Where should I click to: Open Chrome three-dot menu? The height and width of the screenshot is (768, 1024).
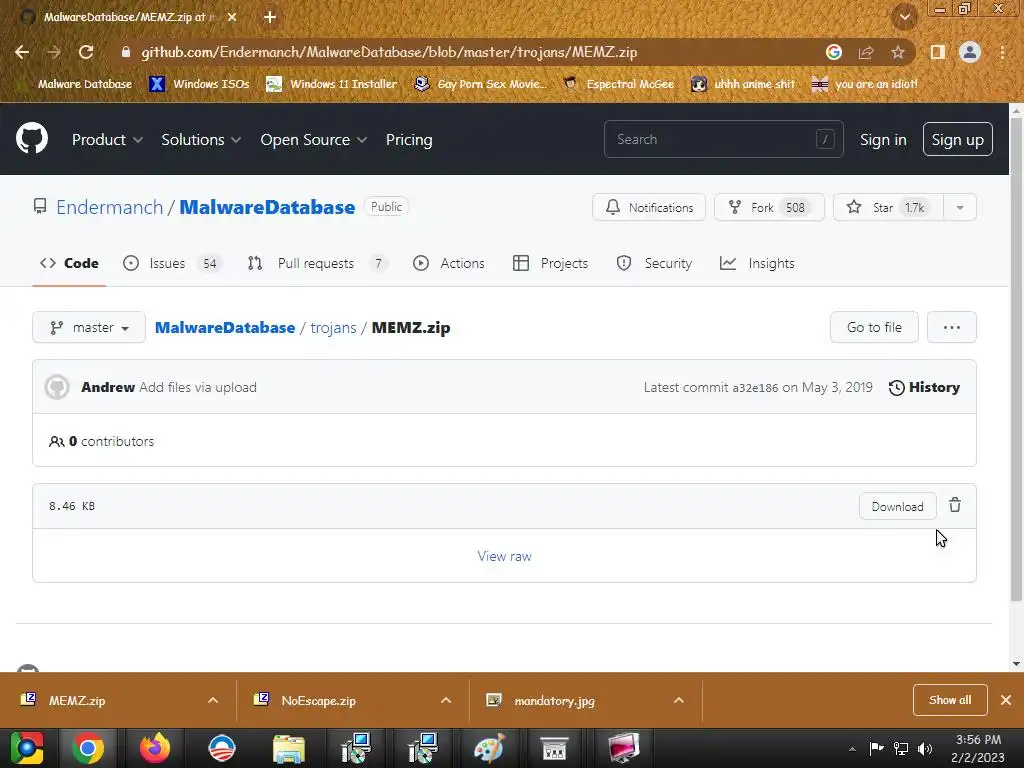coord(1002,52)
